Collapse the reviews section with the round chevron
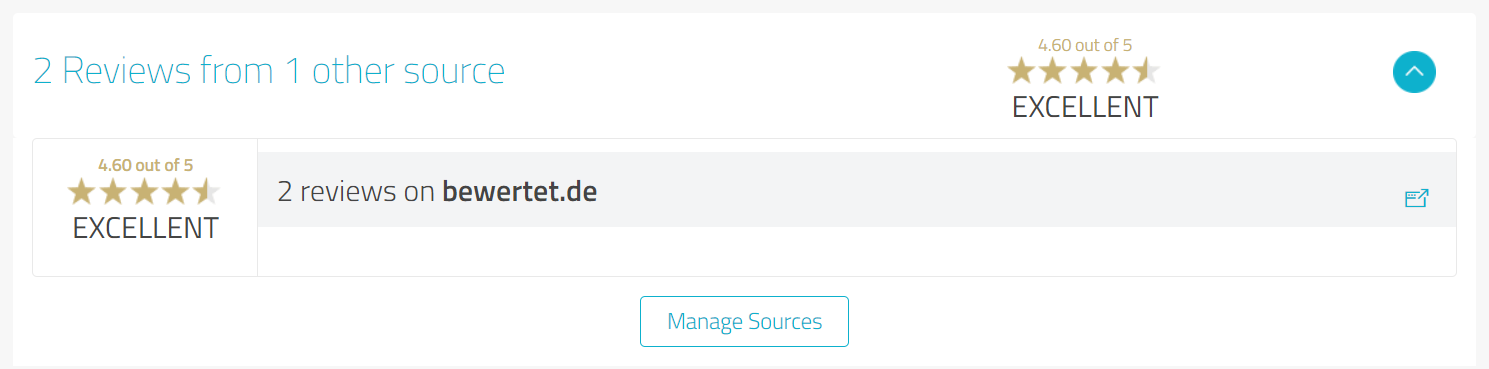 [x=1414, y=71]
